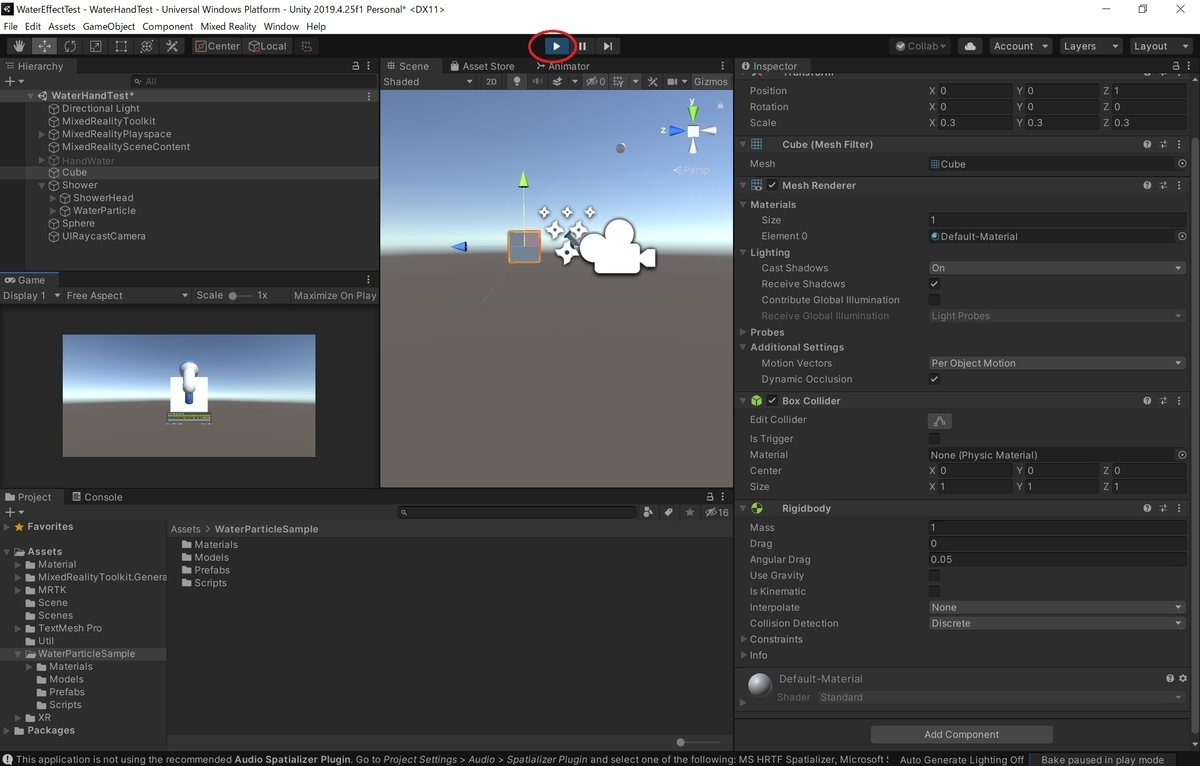Select the Move tool in toolbar
The width and height of the screenshot is (1200, 766).
[x=45, y=46]
